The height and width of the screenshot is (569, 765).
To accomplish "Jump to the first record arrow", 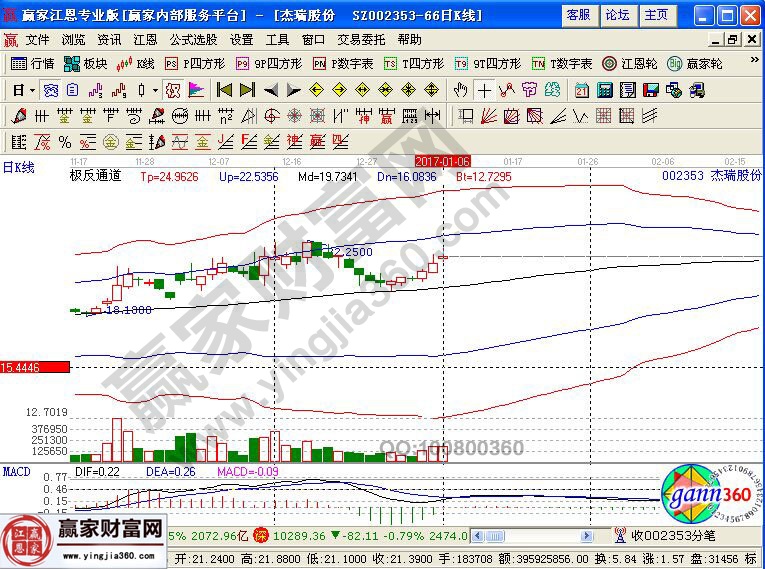I will (x=224, y=90).
